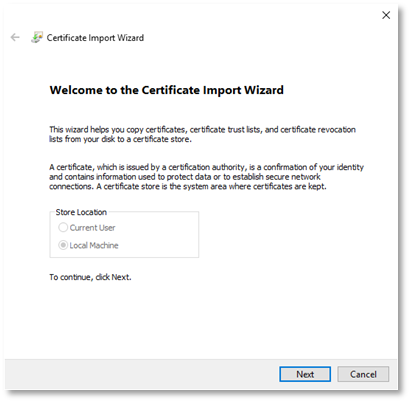Continue by clicking the Next button
The width and height of the screenshot is (410, 402).
[305, 374]
